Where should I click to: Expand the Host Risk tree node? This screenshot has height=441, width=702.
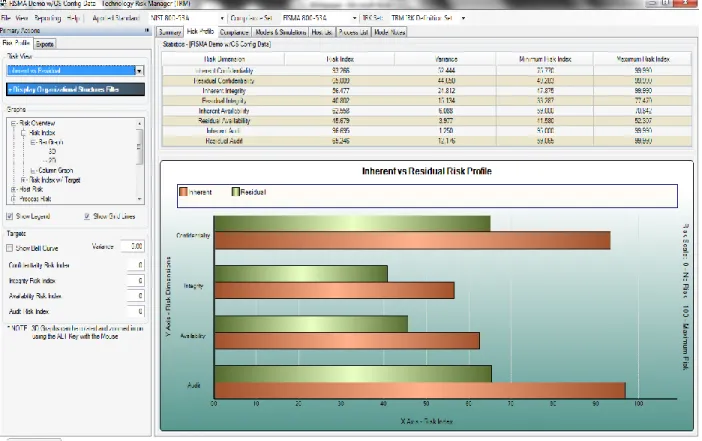tap(13, 189)
